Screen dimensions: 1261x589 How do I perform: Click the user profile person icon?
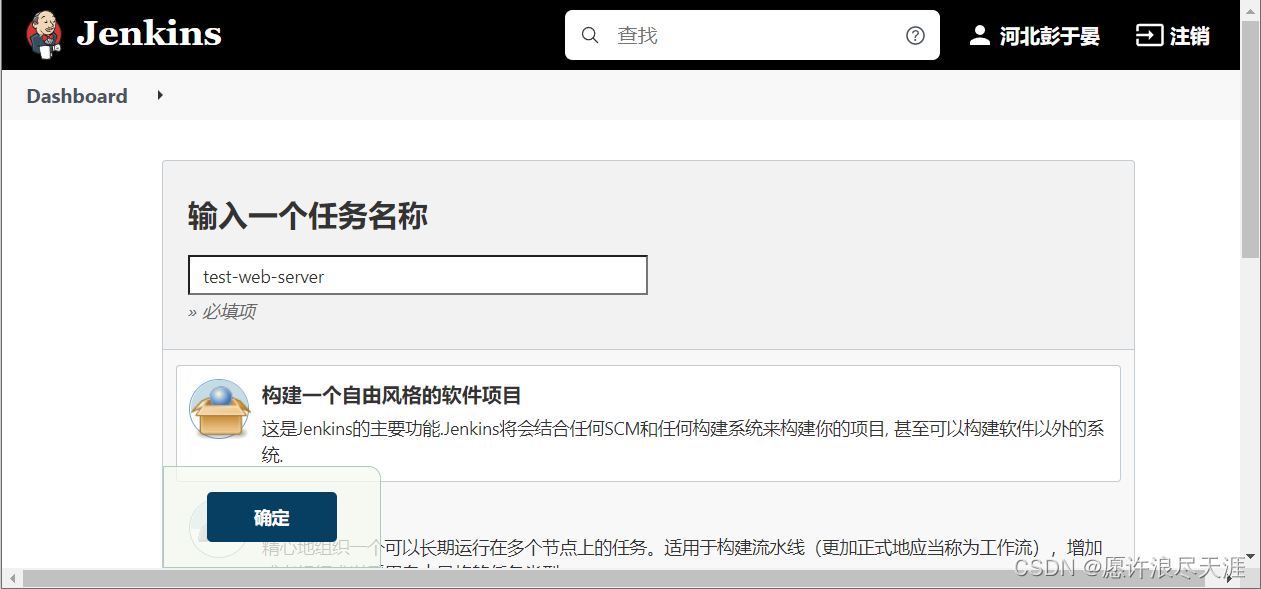[x=980, y=36]
